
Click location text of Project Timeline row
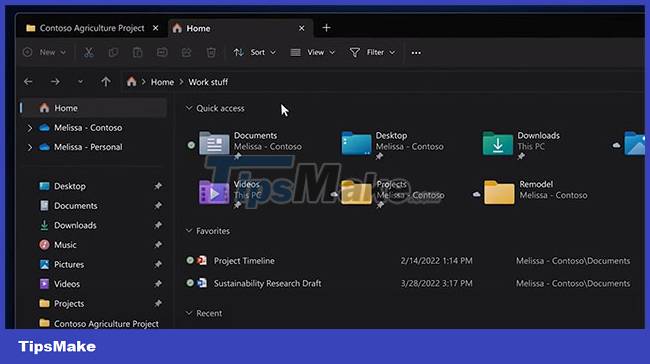click(x=573, y=261)
